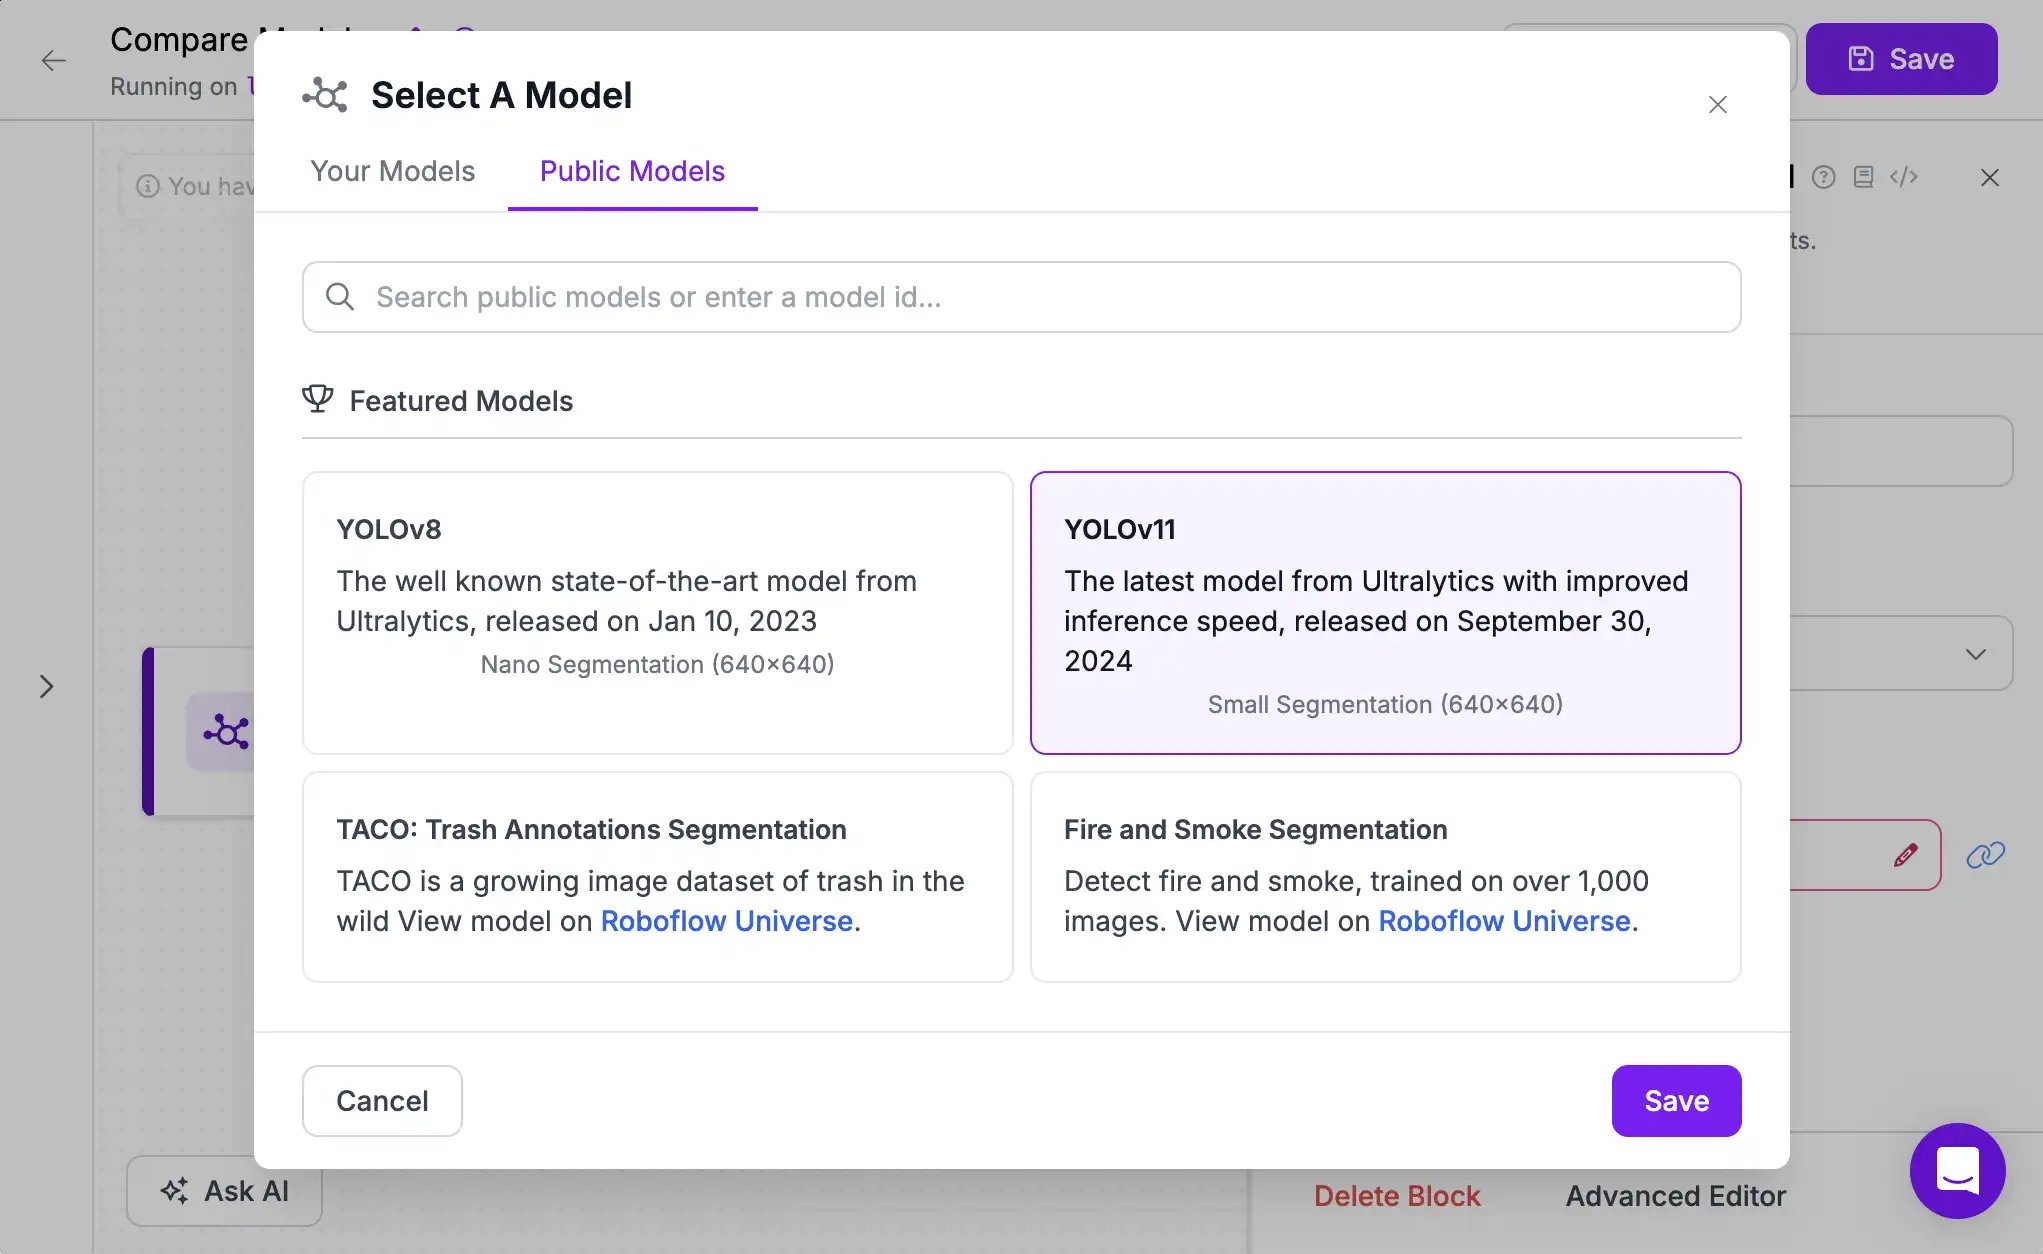Click Save in the dialog footer
2043x1254 pixels.
tap(1676, 1101)
